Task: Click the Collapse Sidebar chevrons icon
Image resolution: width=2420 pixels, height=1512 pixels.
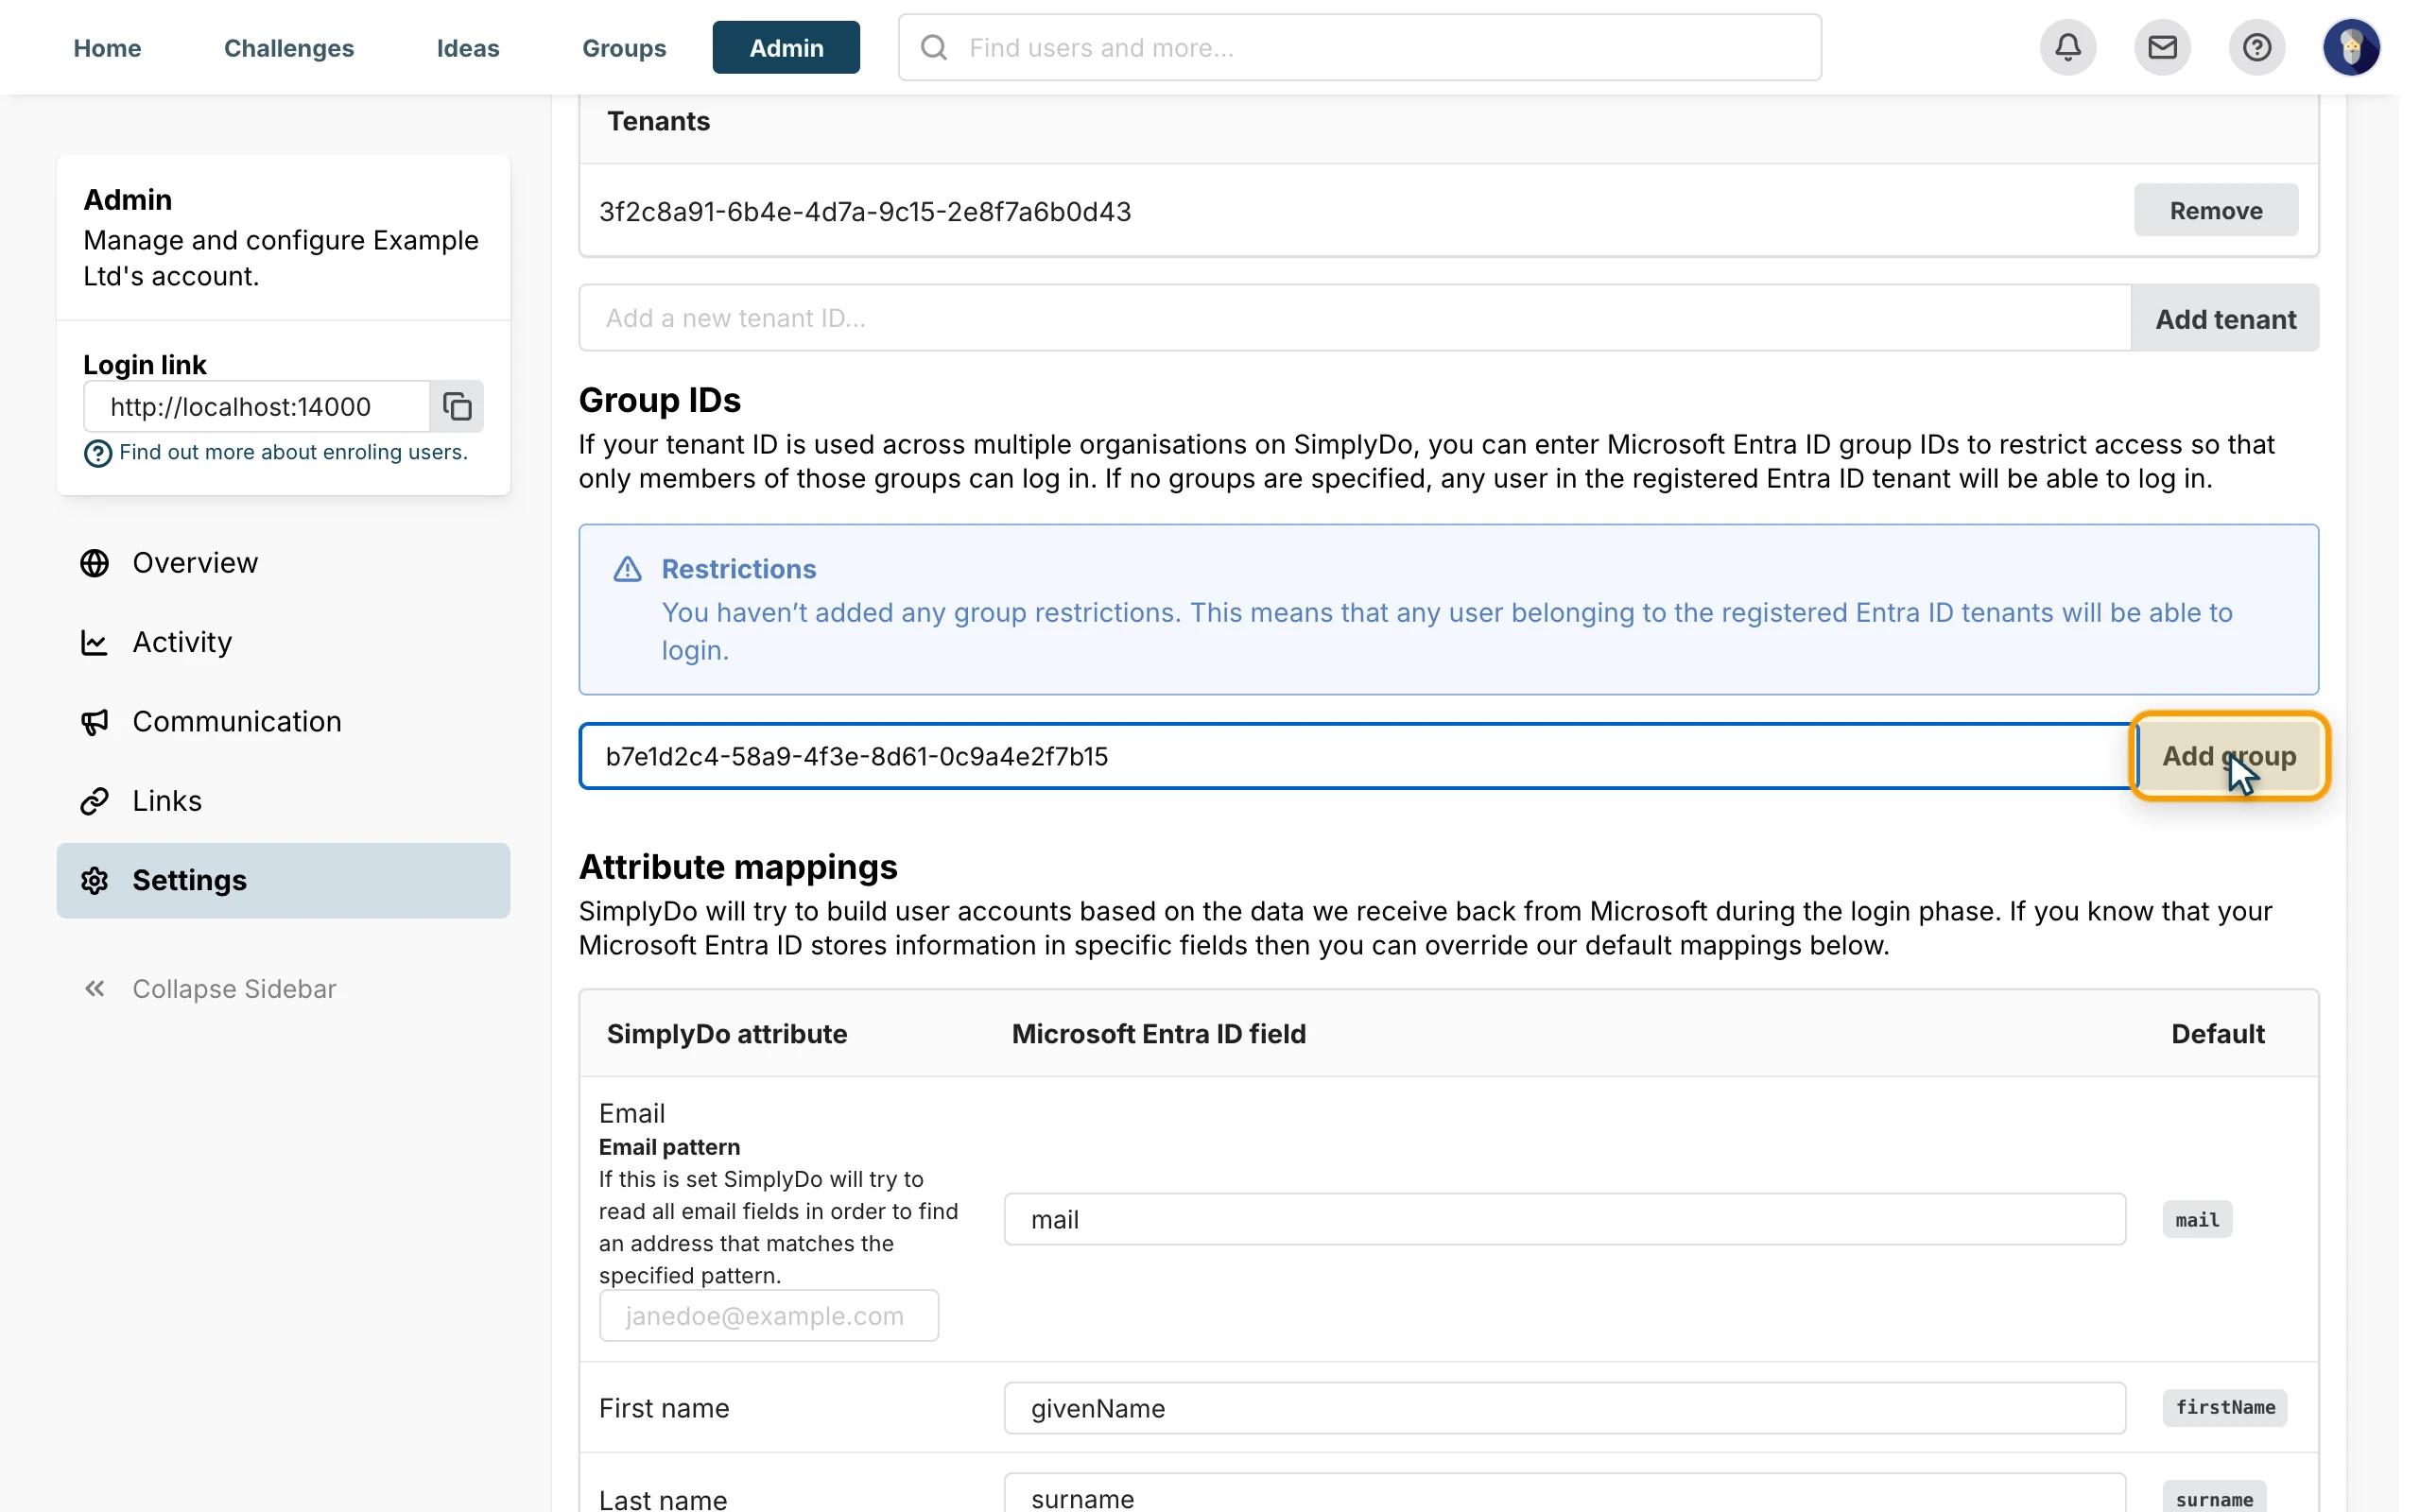Action: pyautogui.click(x=95, y=989)
